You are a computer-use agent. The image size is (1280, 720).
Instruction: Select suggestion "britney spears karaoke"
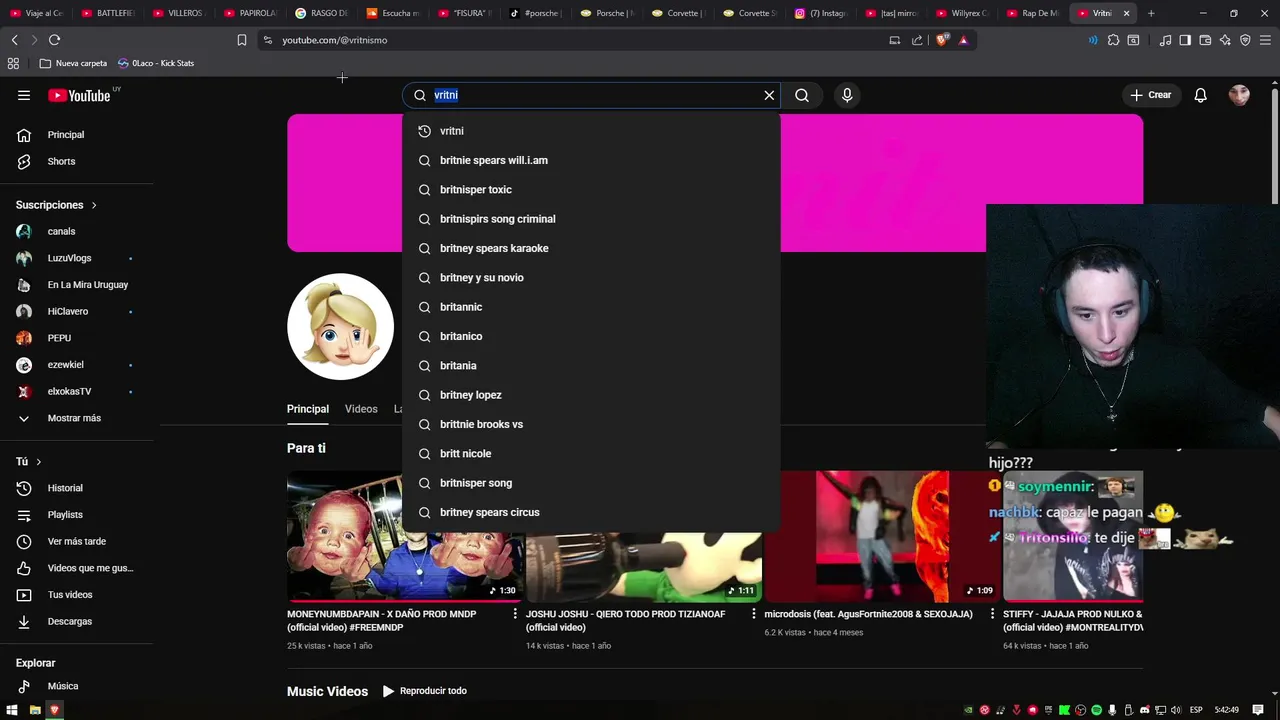tap(591, 248)
